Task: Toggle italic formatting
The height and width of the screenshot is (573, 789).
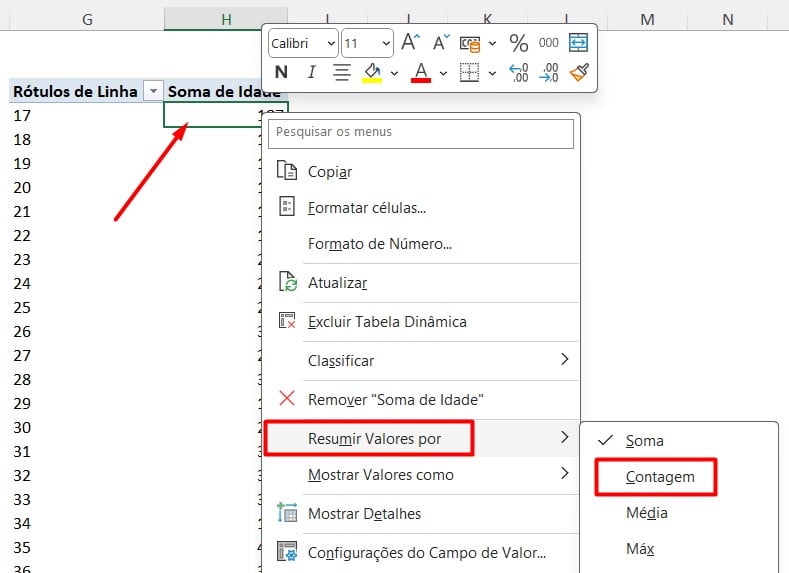Action: (311, 72)
